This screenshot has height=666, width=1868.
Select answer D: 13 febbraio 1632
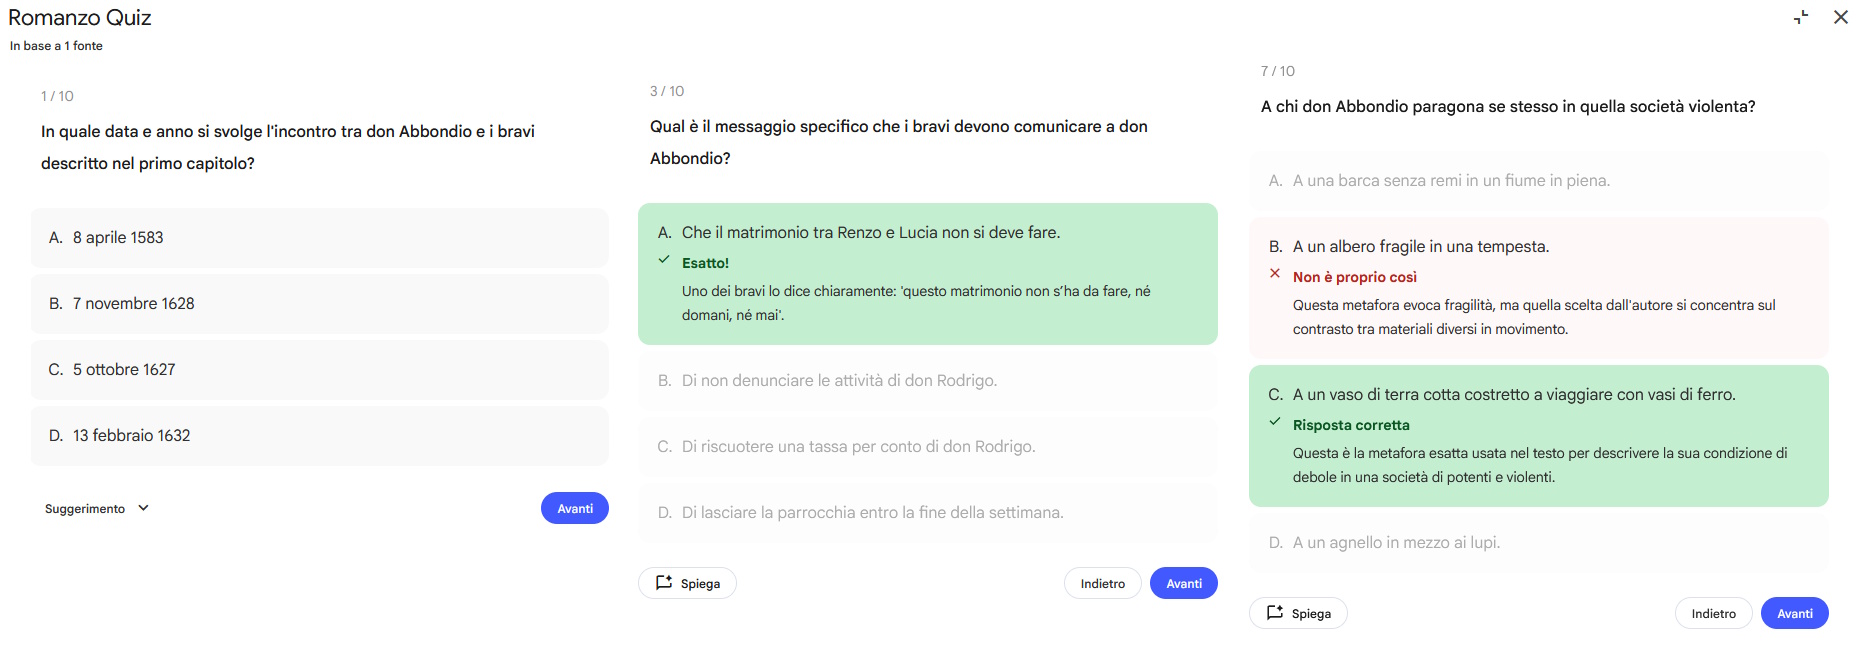[x=319, y=436]
